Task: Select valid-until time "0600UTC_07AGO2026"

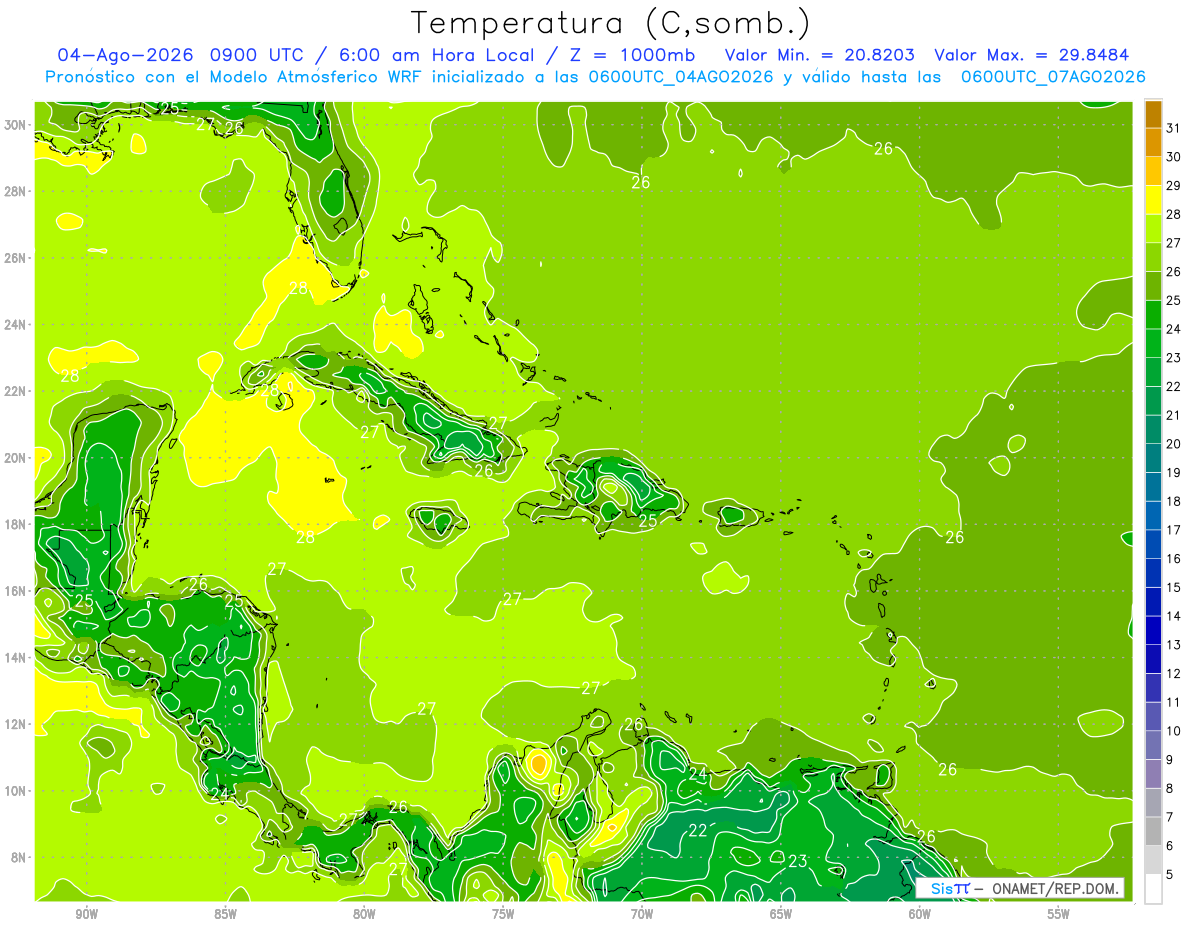Action: tap(1052, 76)
